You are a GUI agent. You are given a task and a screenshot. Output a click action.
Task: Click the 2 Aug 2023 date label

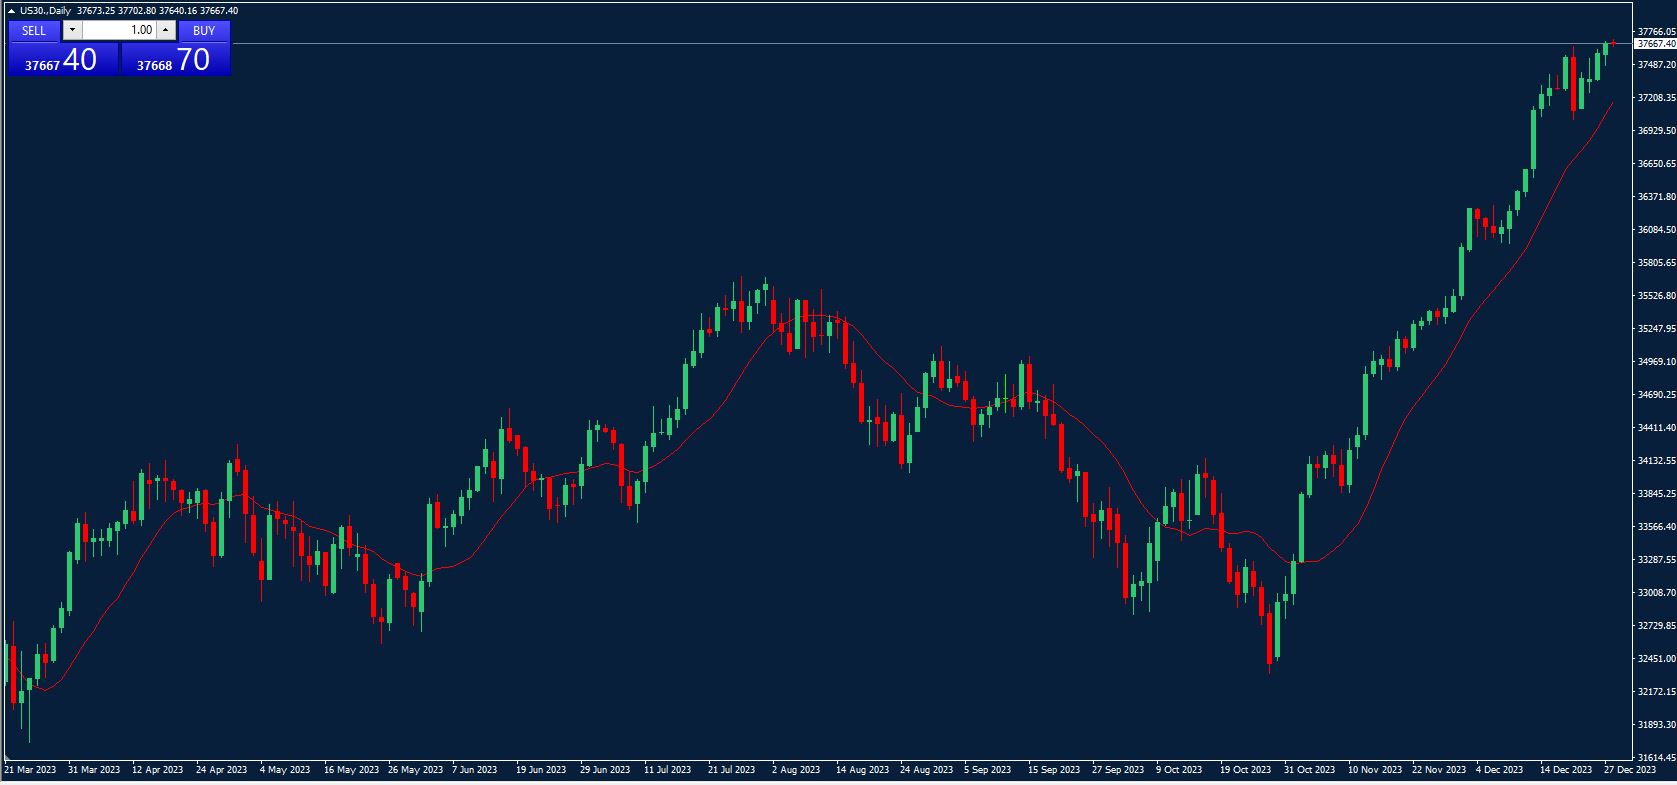pos(795,770)
